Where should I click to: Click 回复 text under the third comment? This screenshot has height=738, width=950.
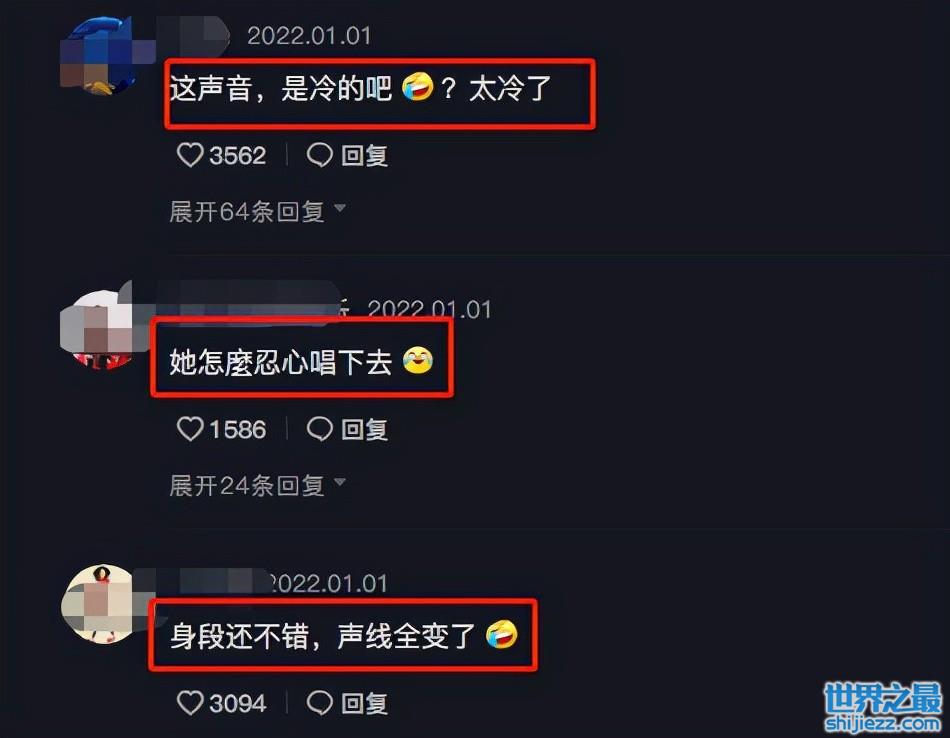click(x=364, y=703)
